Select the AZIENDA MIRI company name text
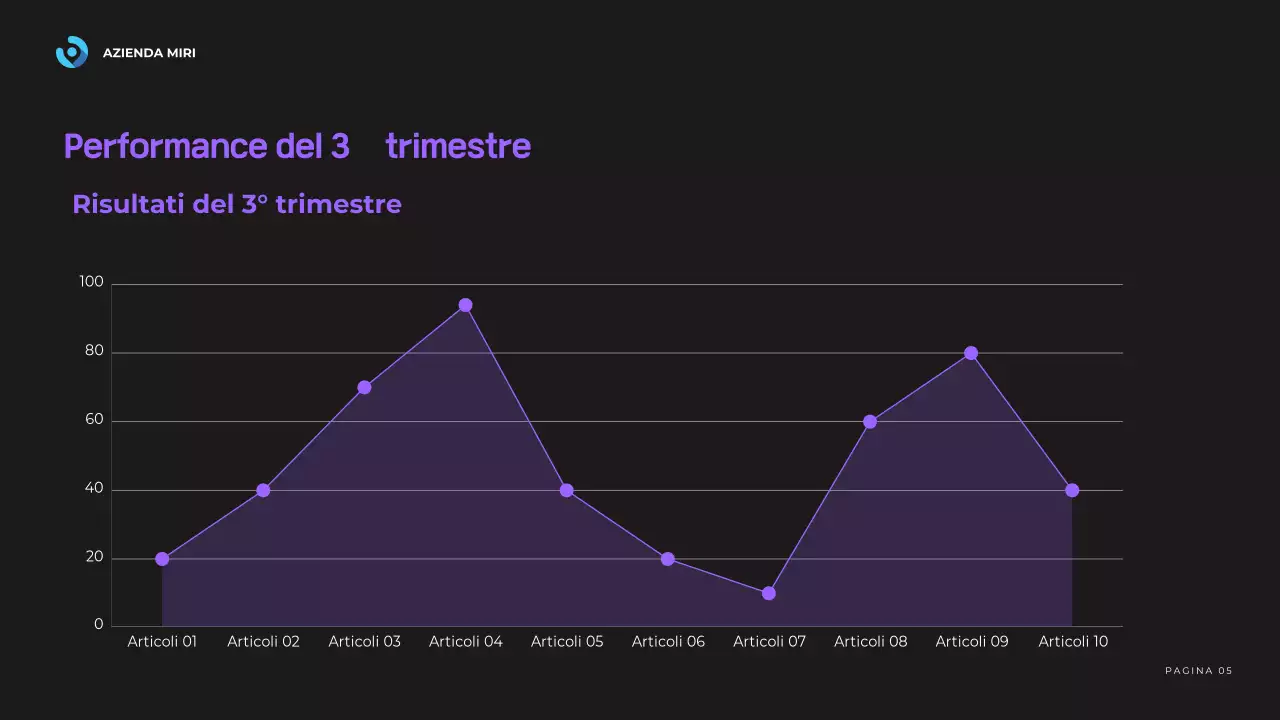This screenshot has width=1280, height=720. pos(149,53)
